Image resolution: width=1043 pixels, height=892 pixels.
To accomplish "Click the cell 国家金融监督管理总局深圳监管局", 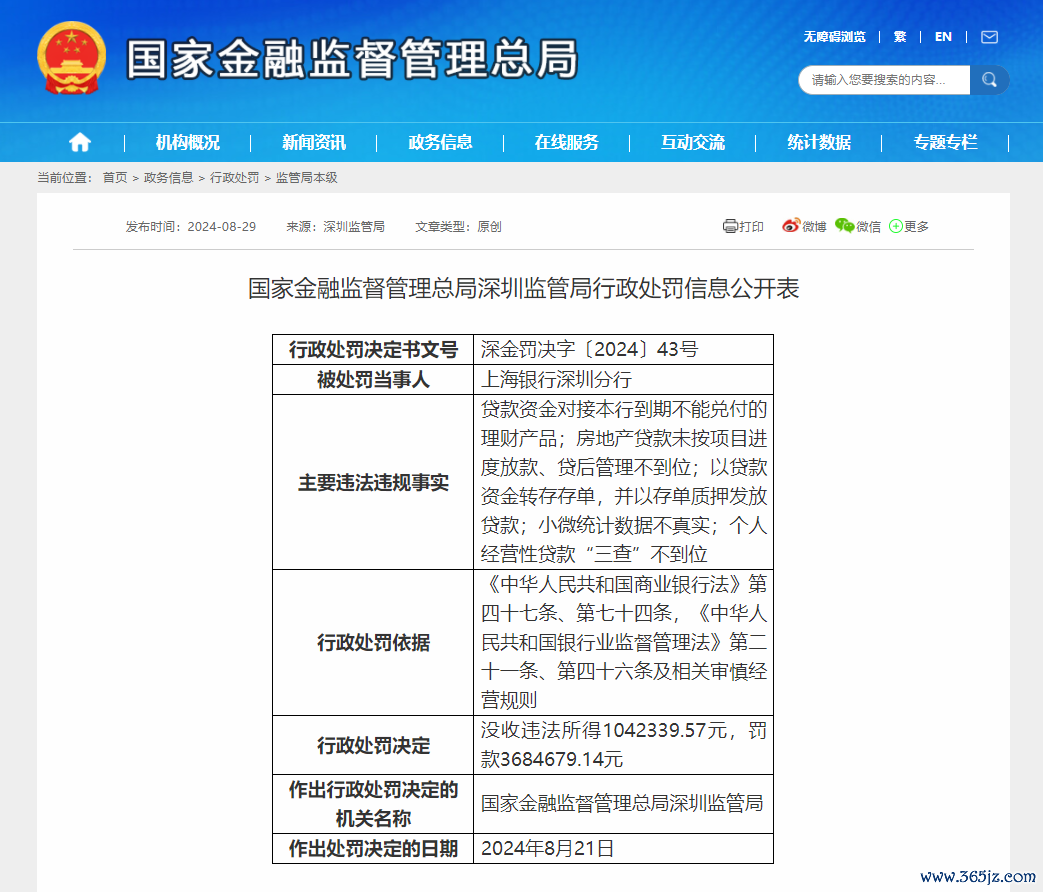I will [623, 804].
